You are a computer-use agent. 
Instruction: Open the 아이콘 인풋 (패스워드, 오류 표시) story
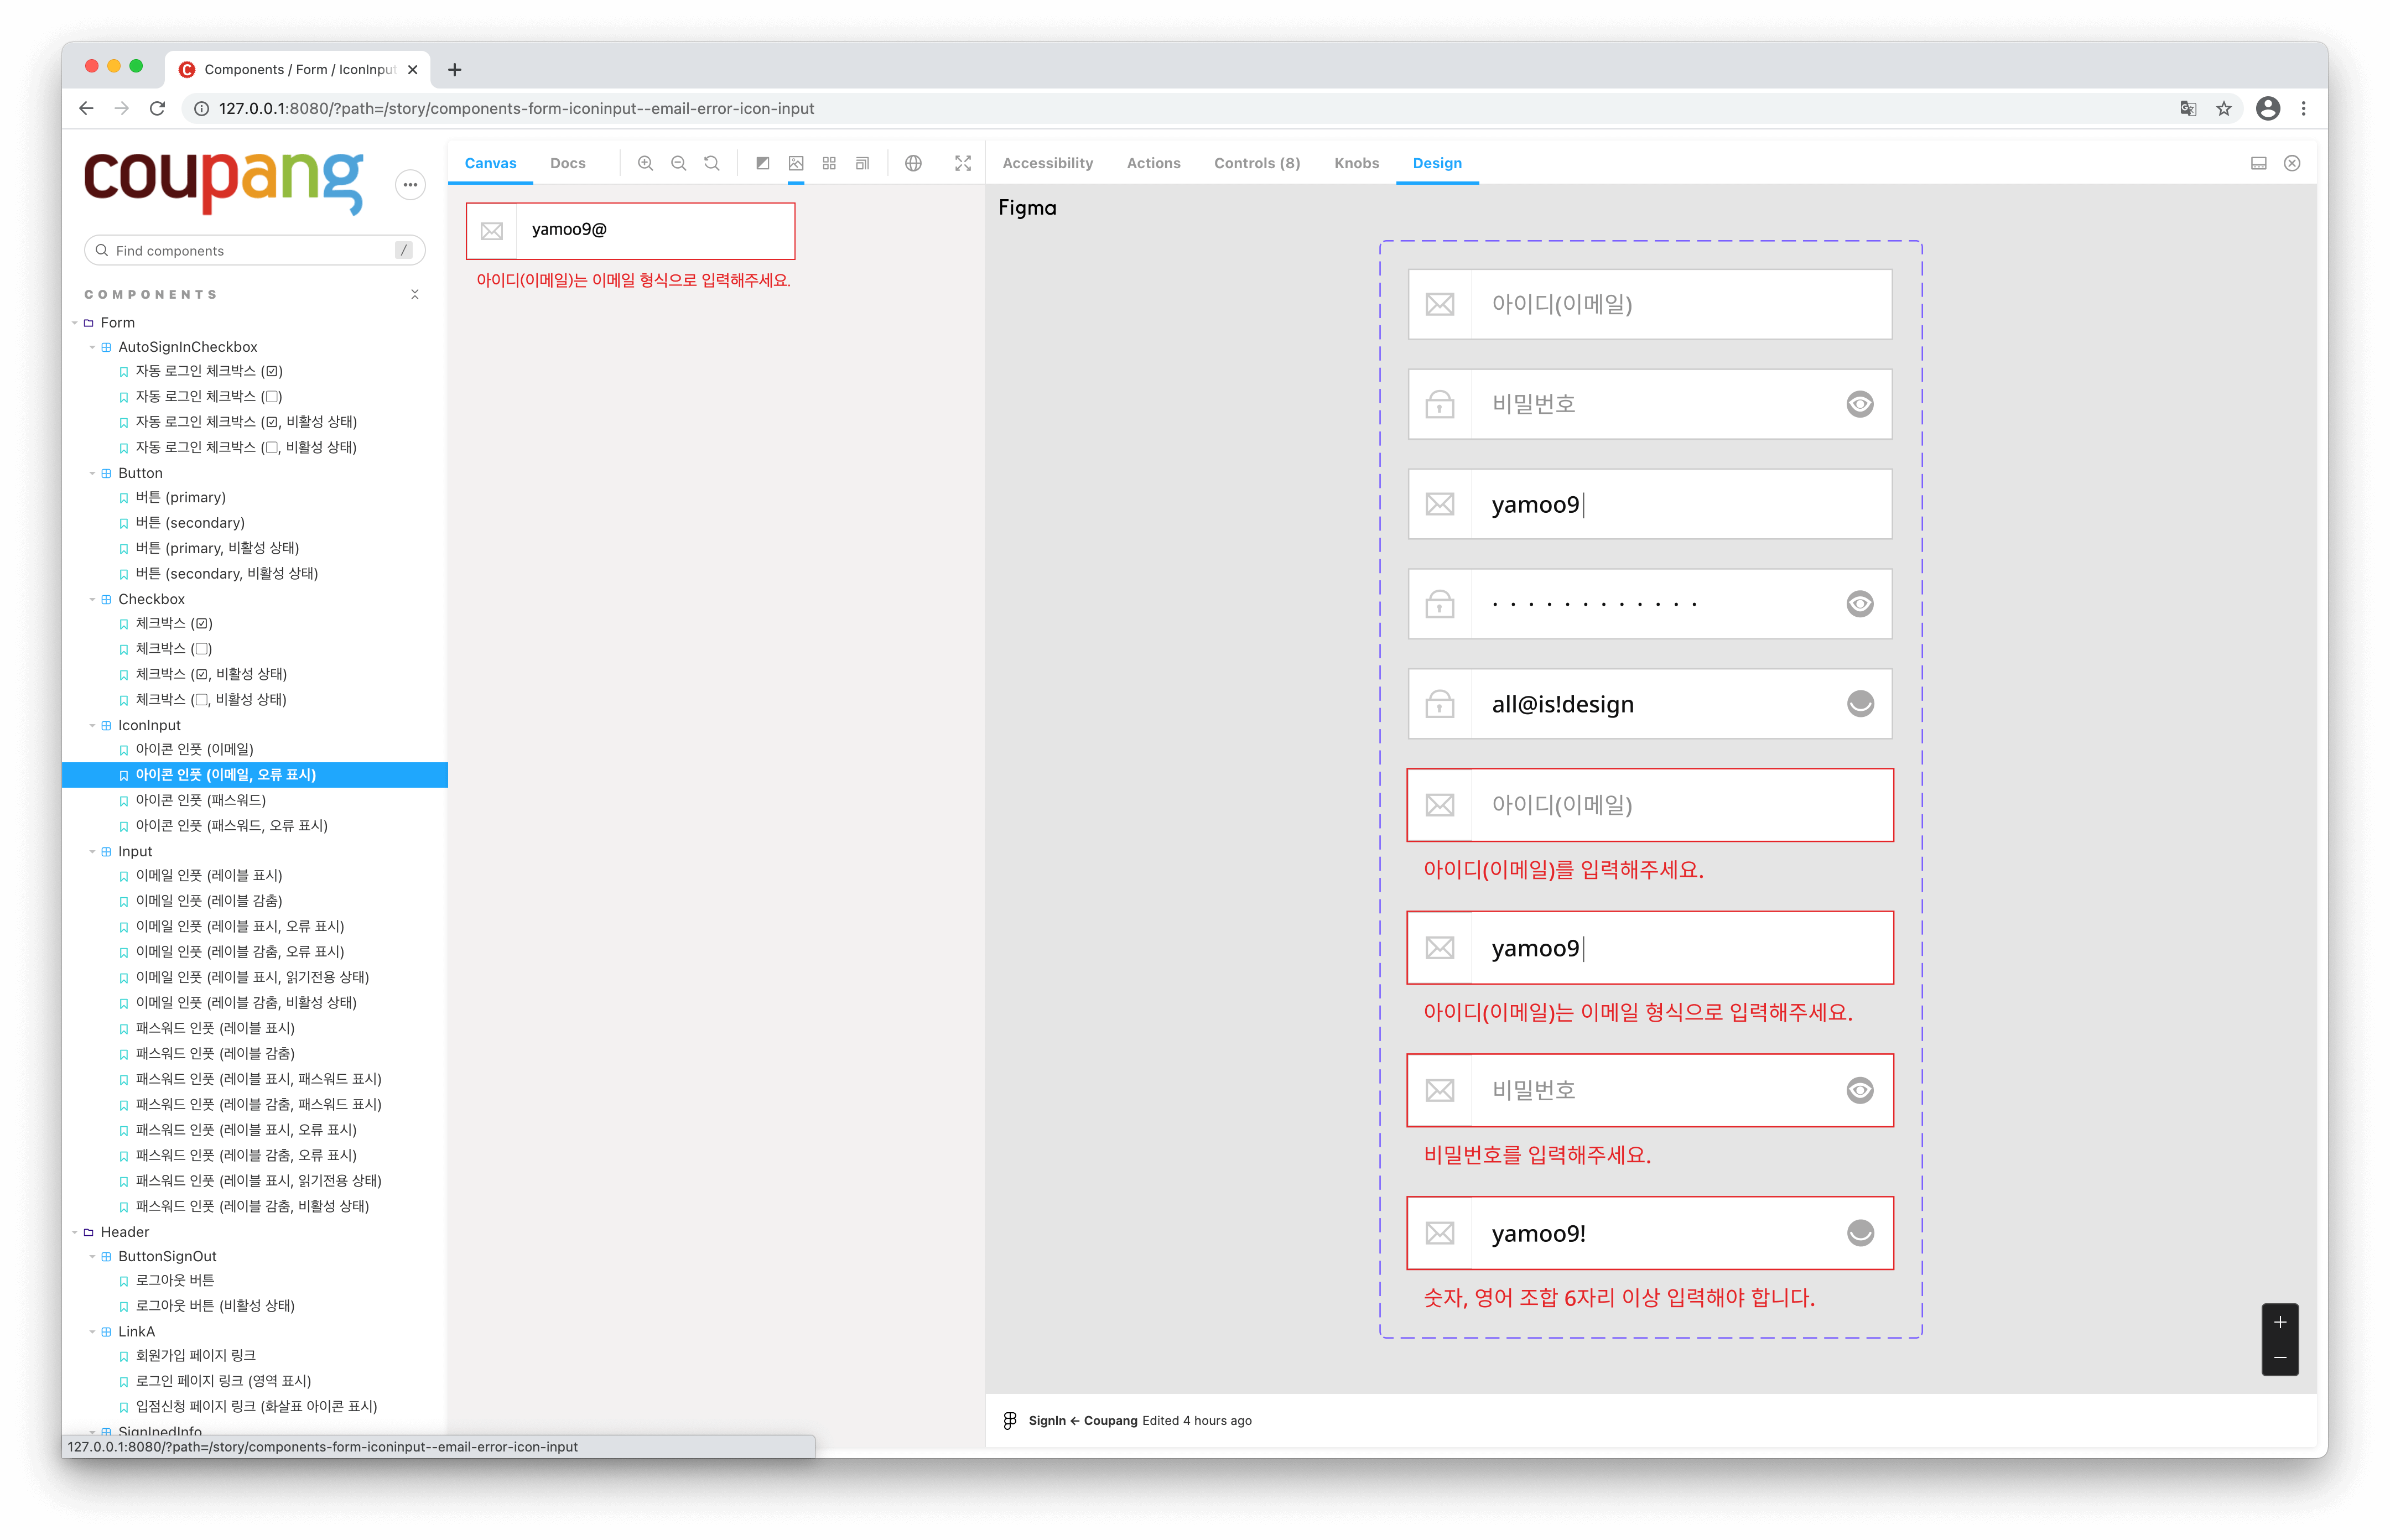point(231,826)
